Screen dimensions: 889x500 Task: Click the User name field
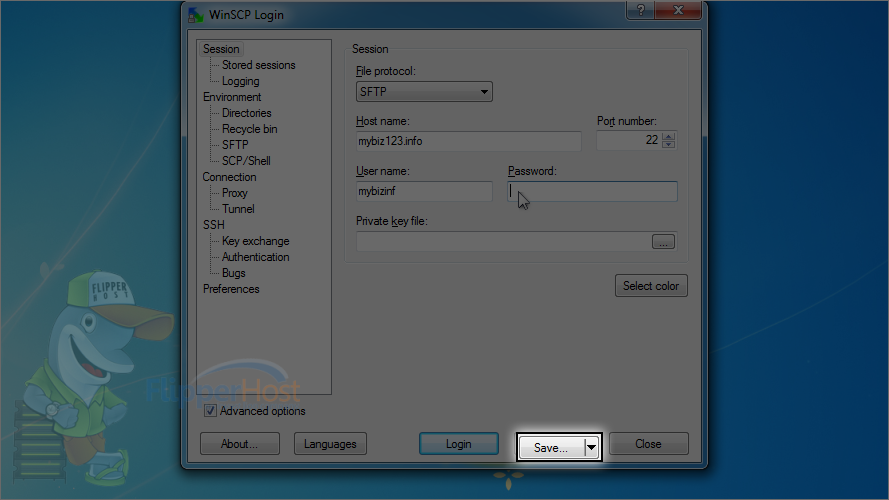tap(424, 191)
